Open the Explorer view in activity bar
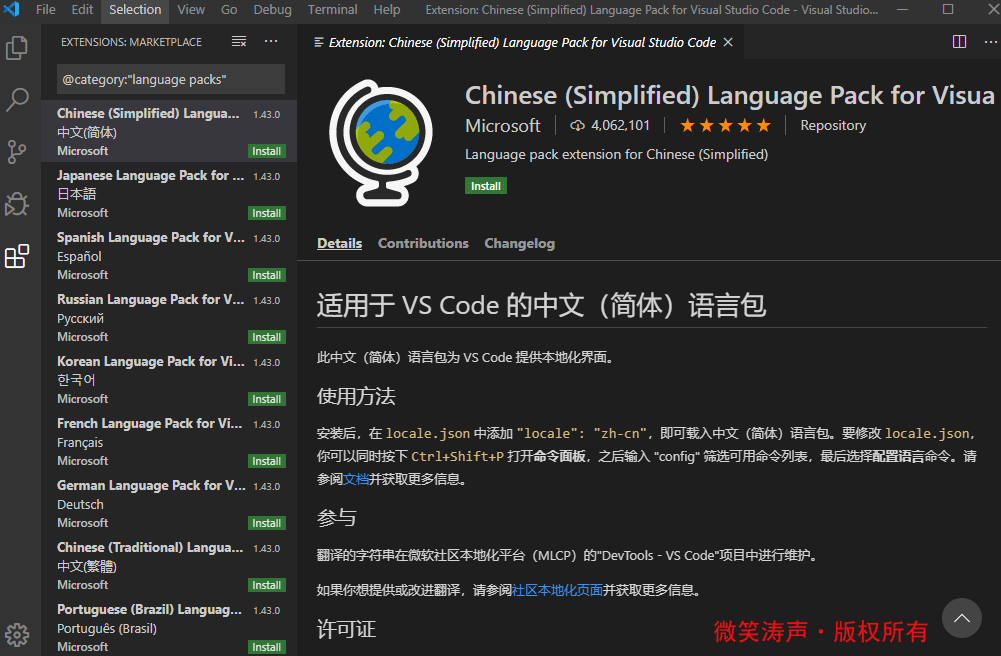The height and width of the screenshot is (656, 1001). 17,48
